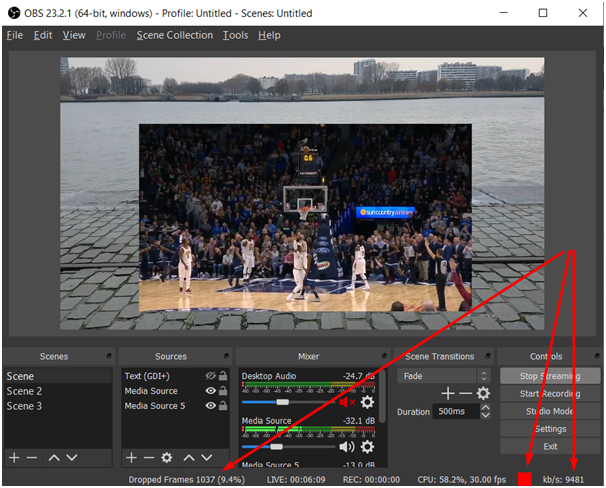Viewport: 606px width, 488px height.
Task: Add a new scene with plus icon
Action: [14, 457]
